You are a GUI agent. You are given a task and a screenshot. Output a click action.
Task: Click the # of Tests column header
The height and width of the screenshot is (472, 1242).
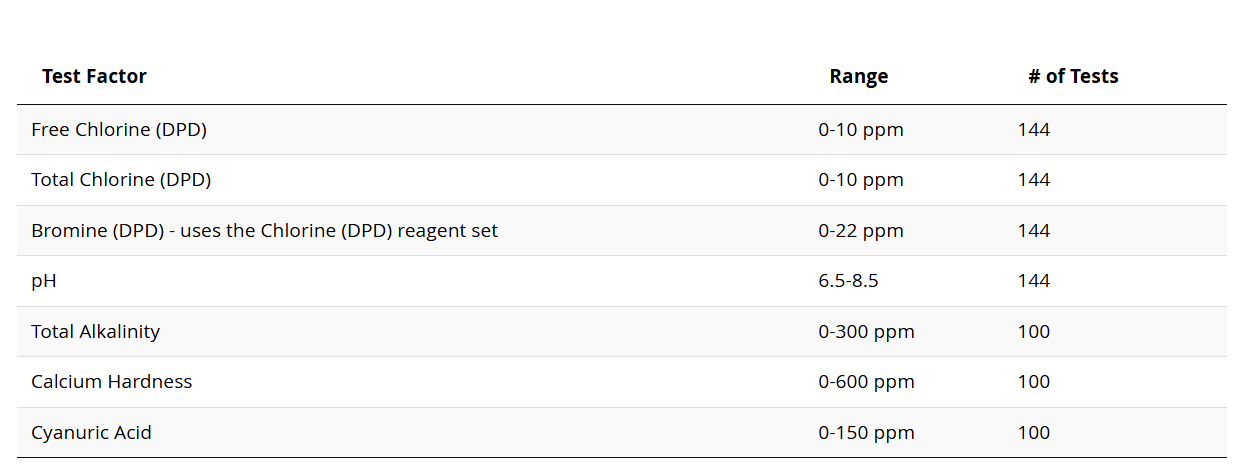[1073, 76]
